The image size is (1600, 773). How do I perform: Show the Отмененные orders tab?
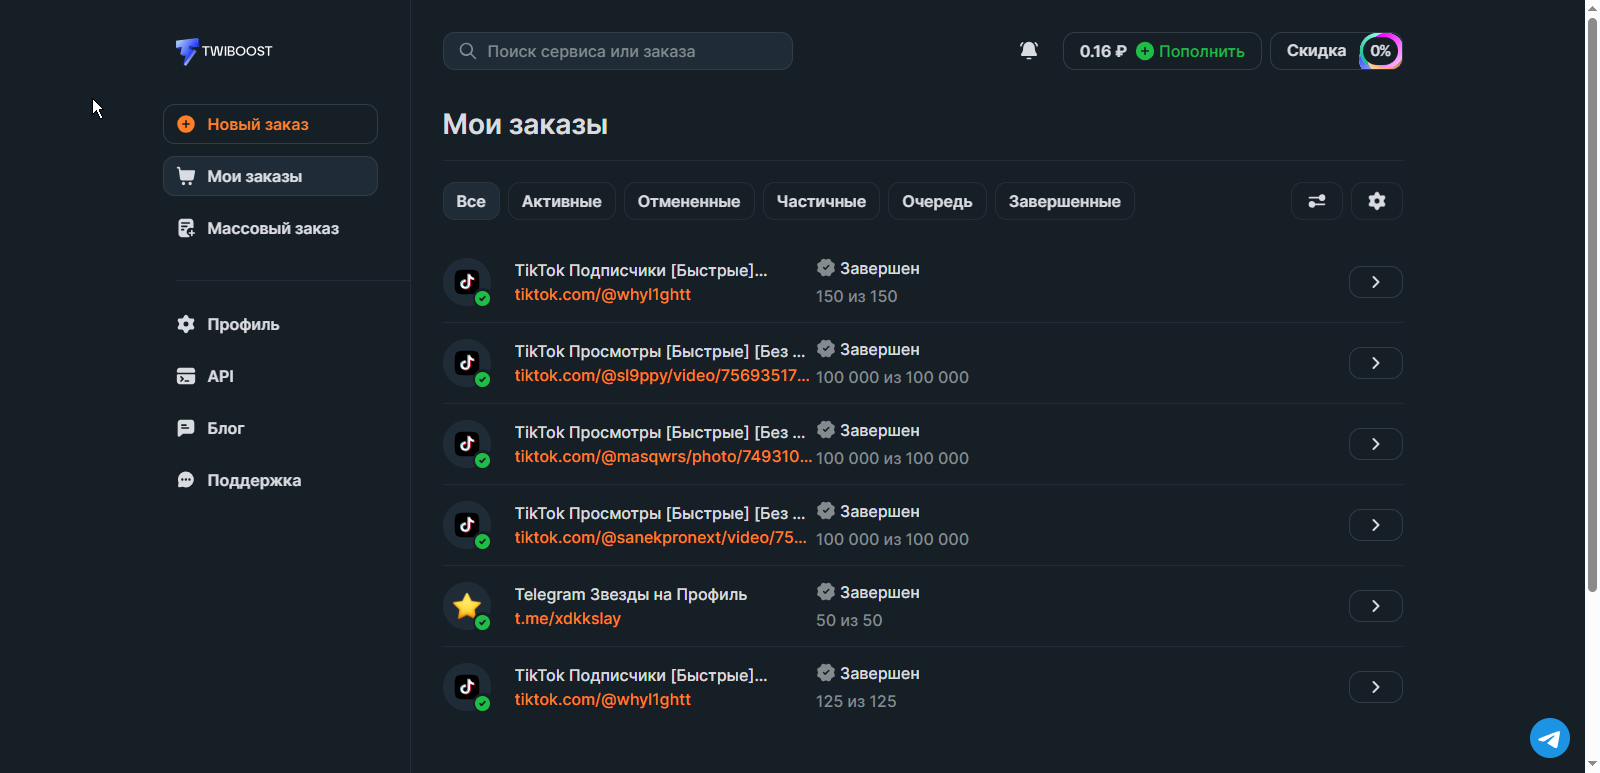[x=689, y=201]
